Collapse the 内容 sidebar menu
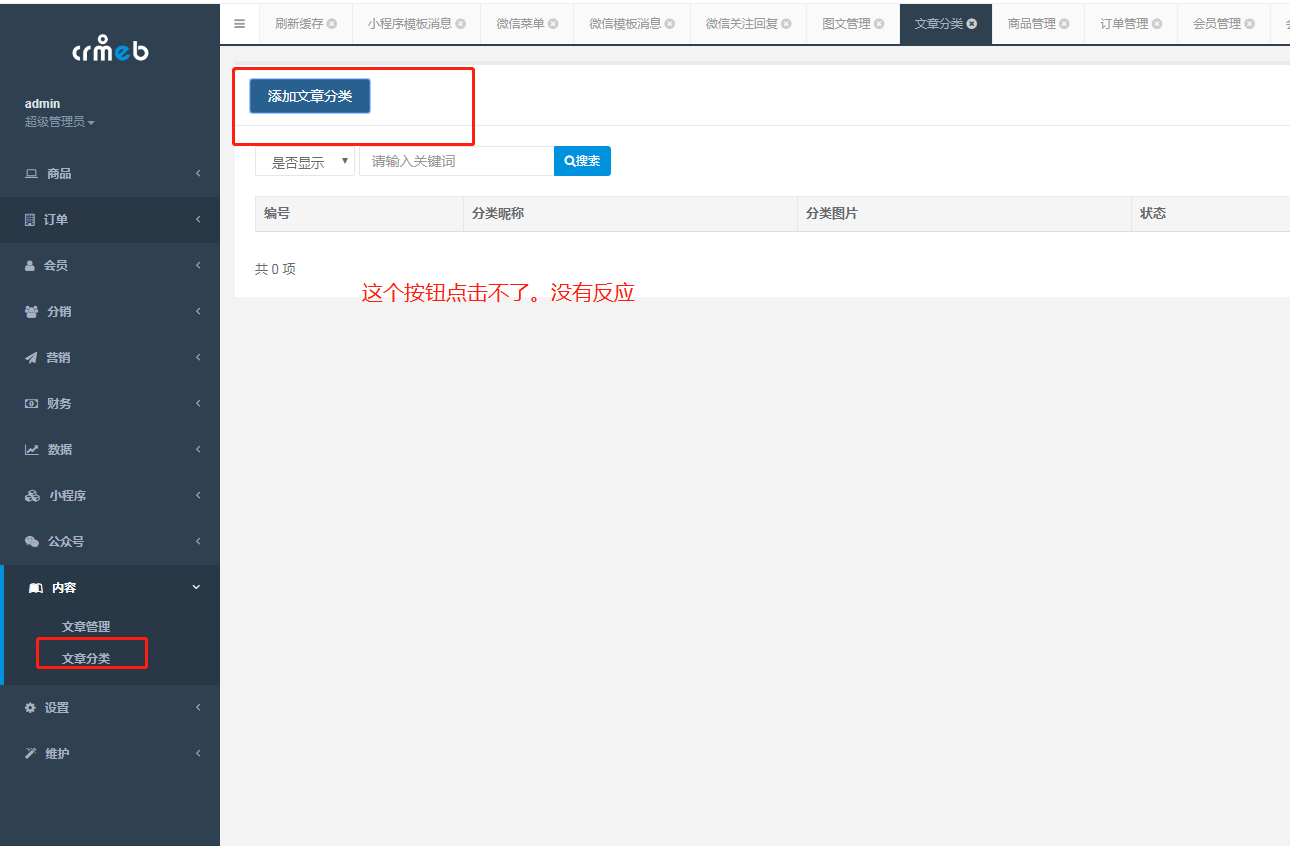Image resolution: width=1290 pixels, height=846 pixels. [x=110, y=588]
